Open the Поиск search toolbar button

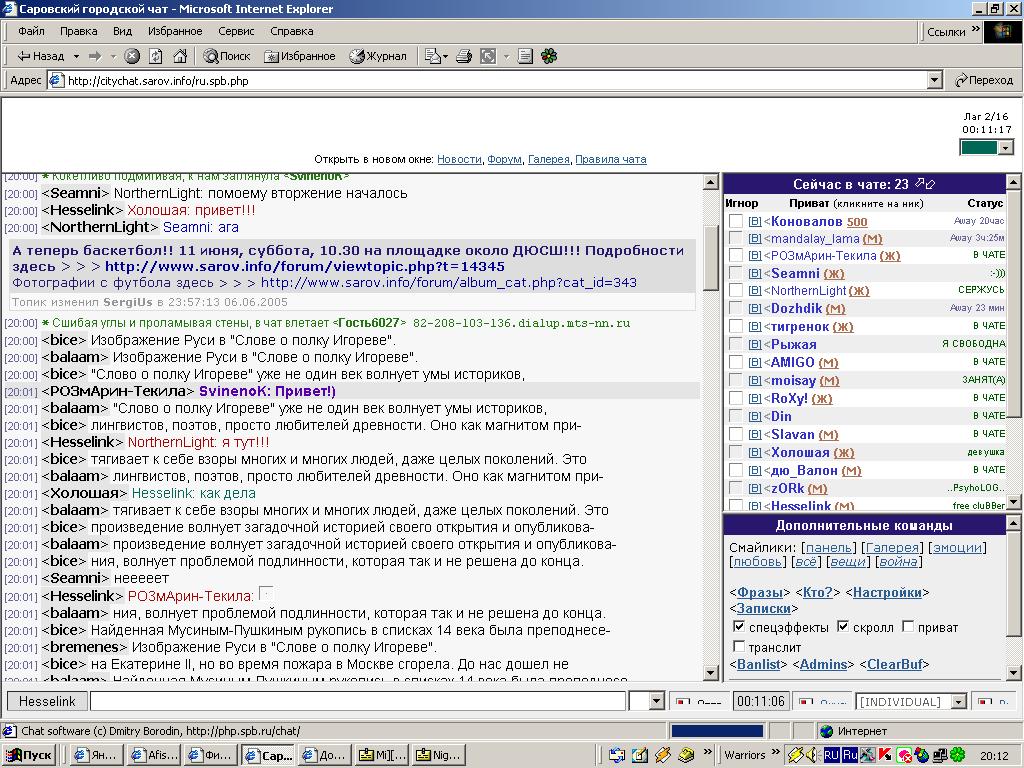(227, 57)
